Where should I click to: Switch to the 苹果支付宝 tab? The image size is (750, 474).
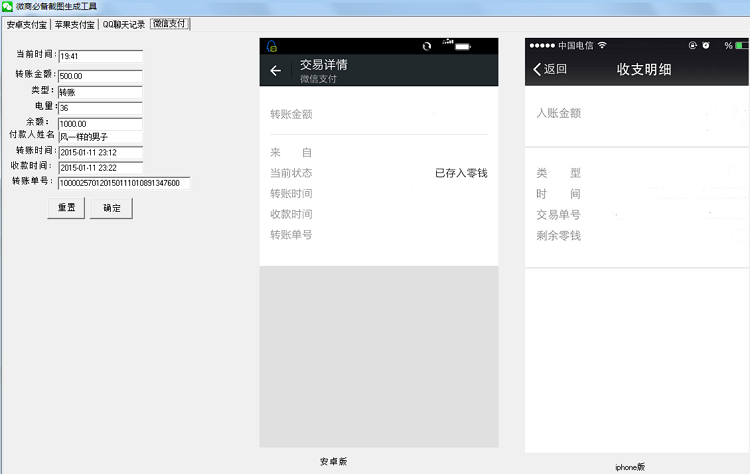coord(74,24)
